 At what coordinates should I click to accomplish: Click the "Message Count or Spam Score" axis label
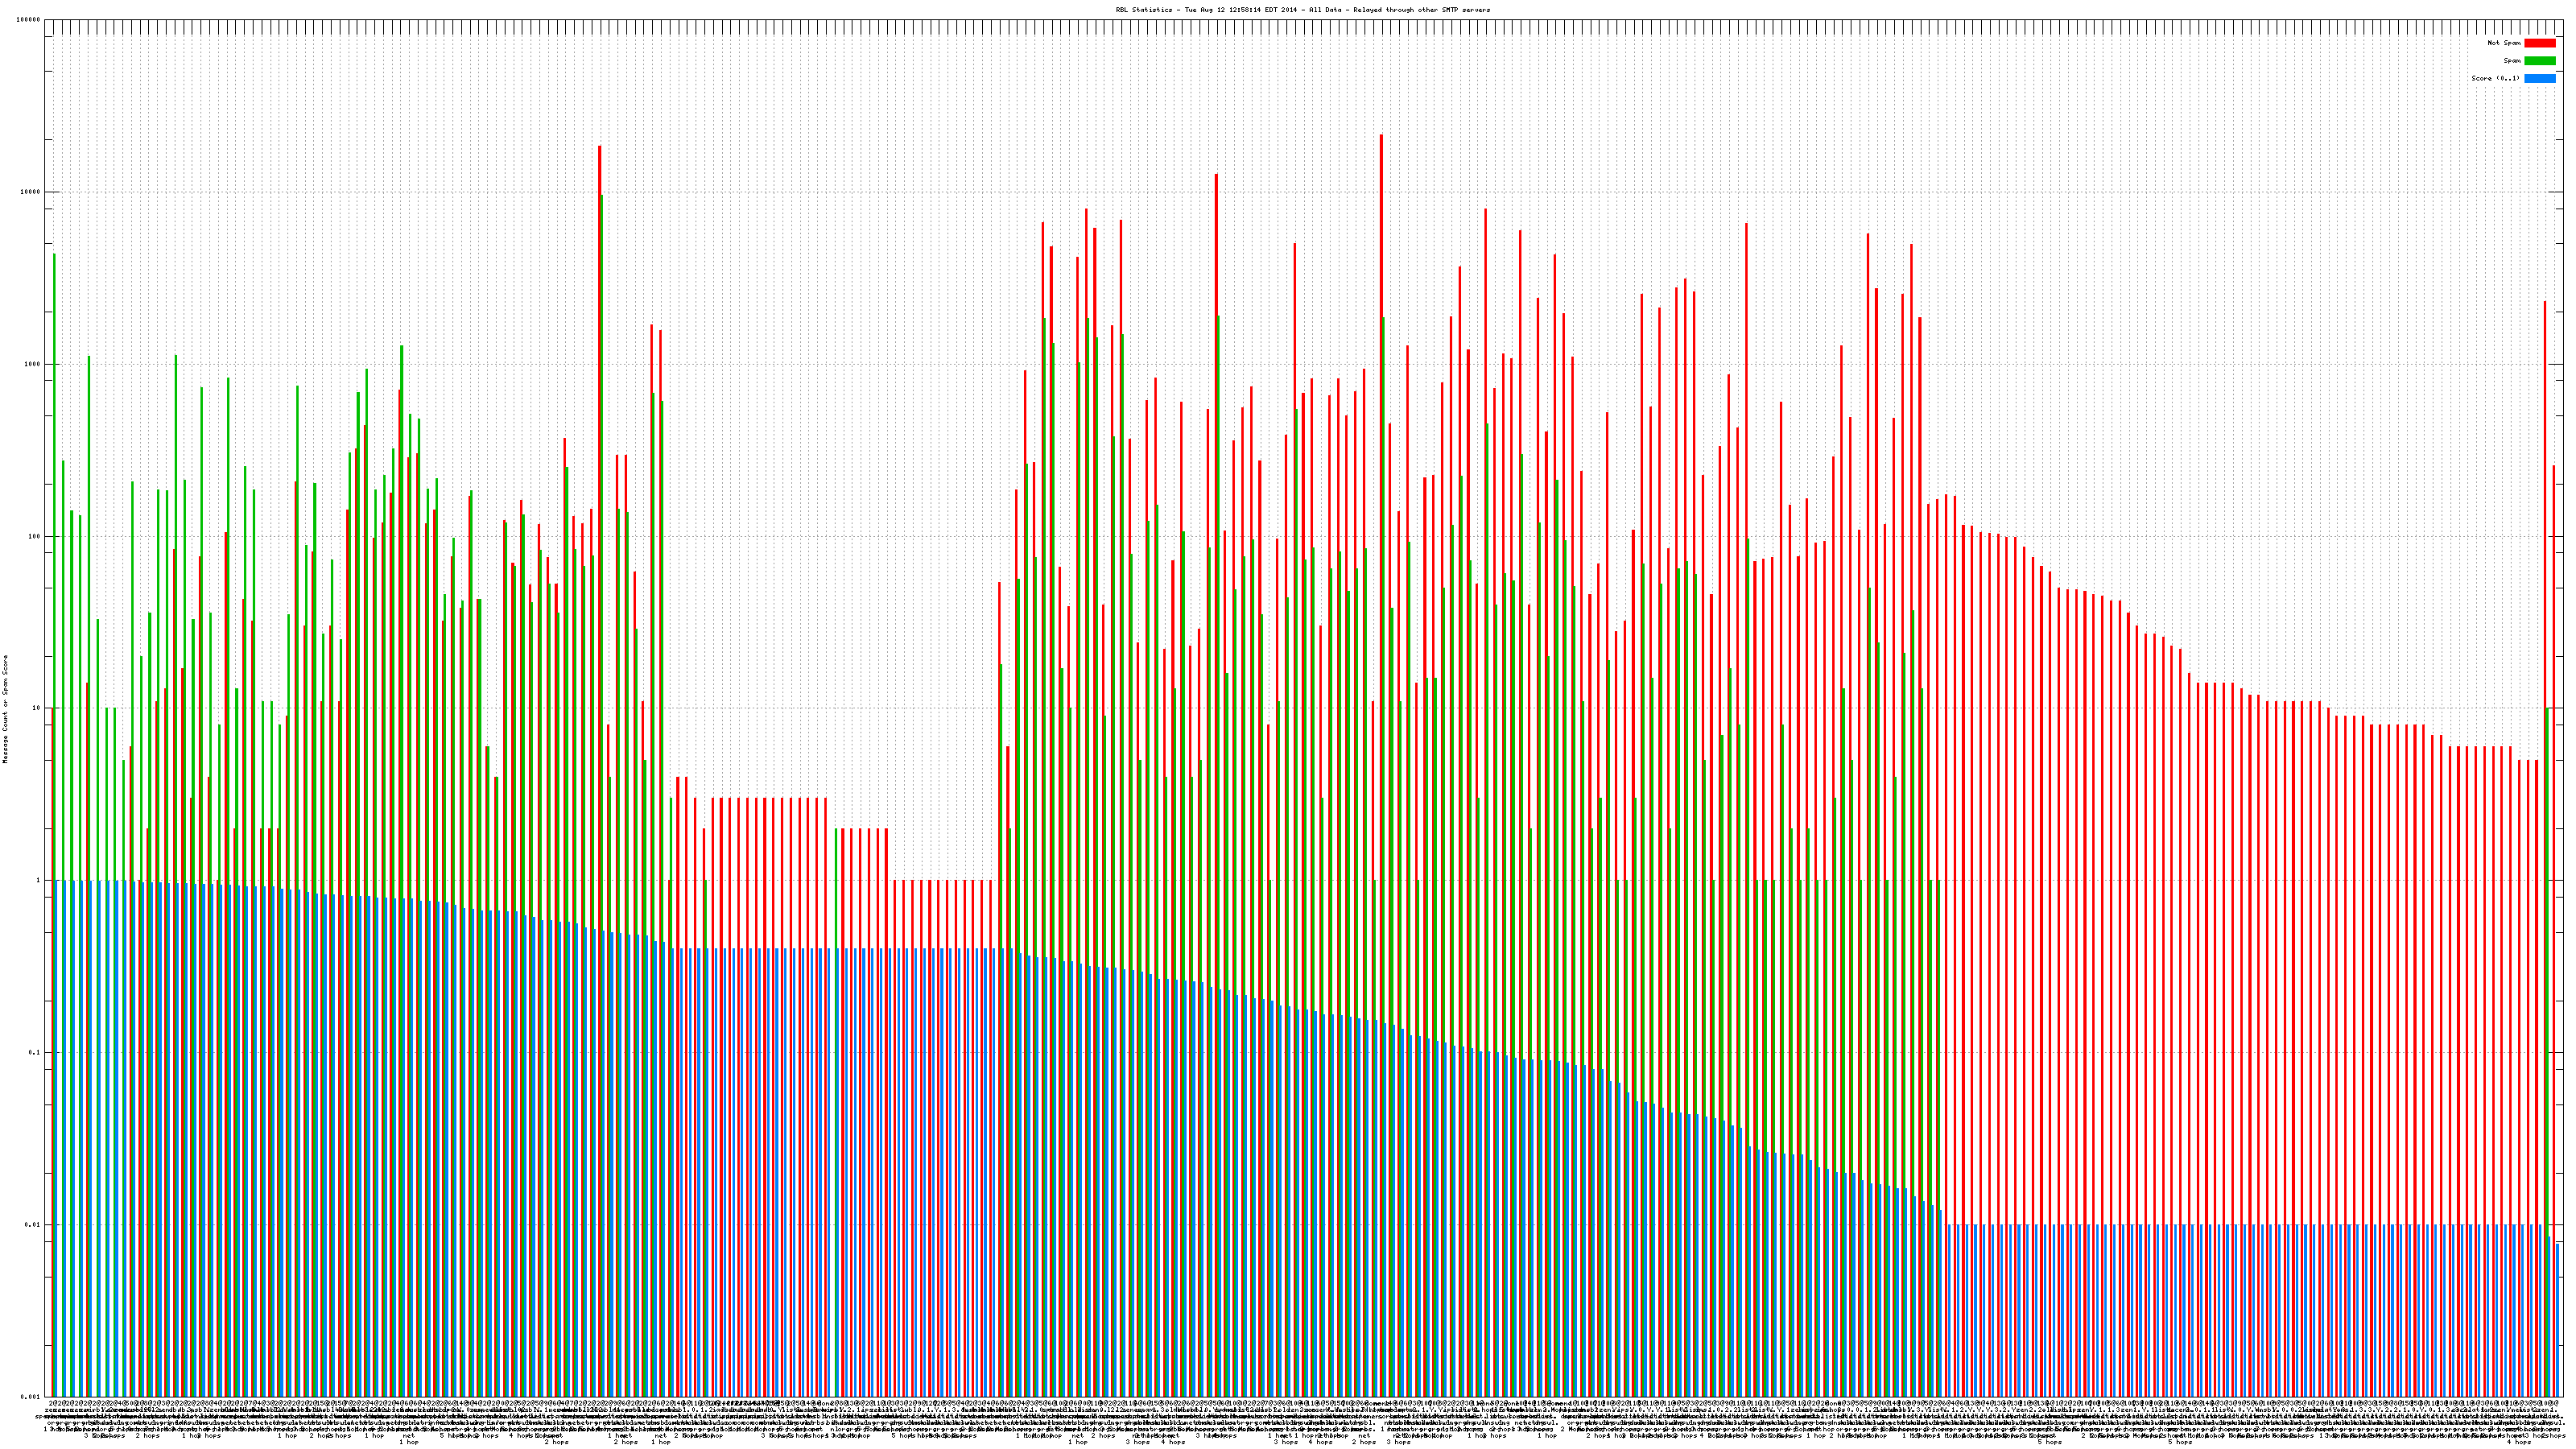[5, 709]
